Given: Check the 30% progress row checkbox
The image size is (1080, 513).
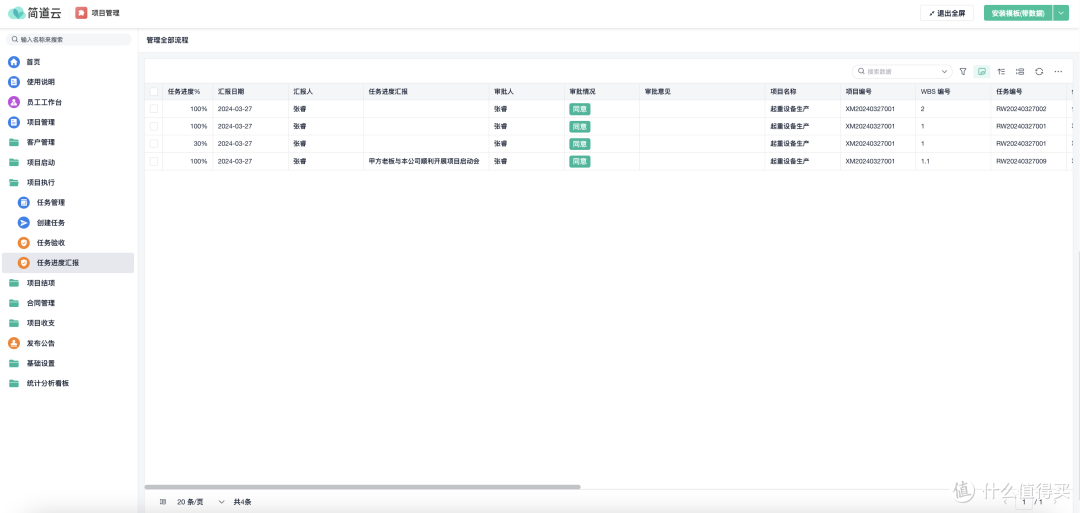Looking at the screenshot, I should (154, 144).
